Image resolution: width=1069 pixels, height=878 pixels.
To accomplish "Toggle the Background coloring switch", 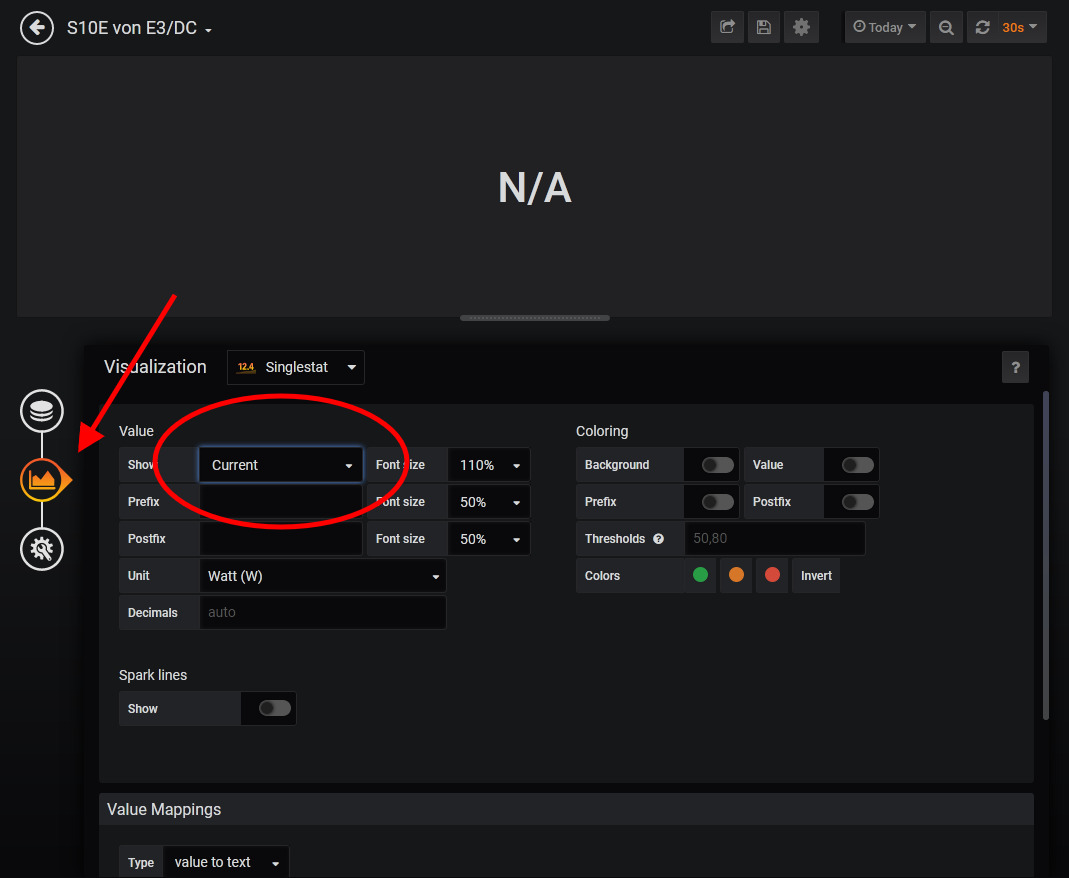I will click(x=717, y=465).
